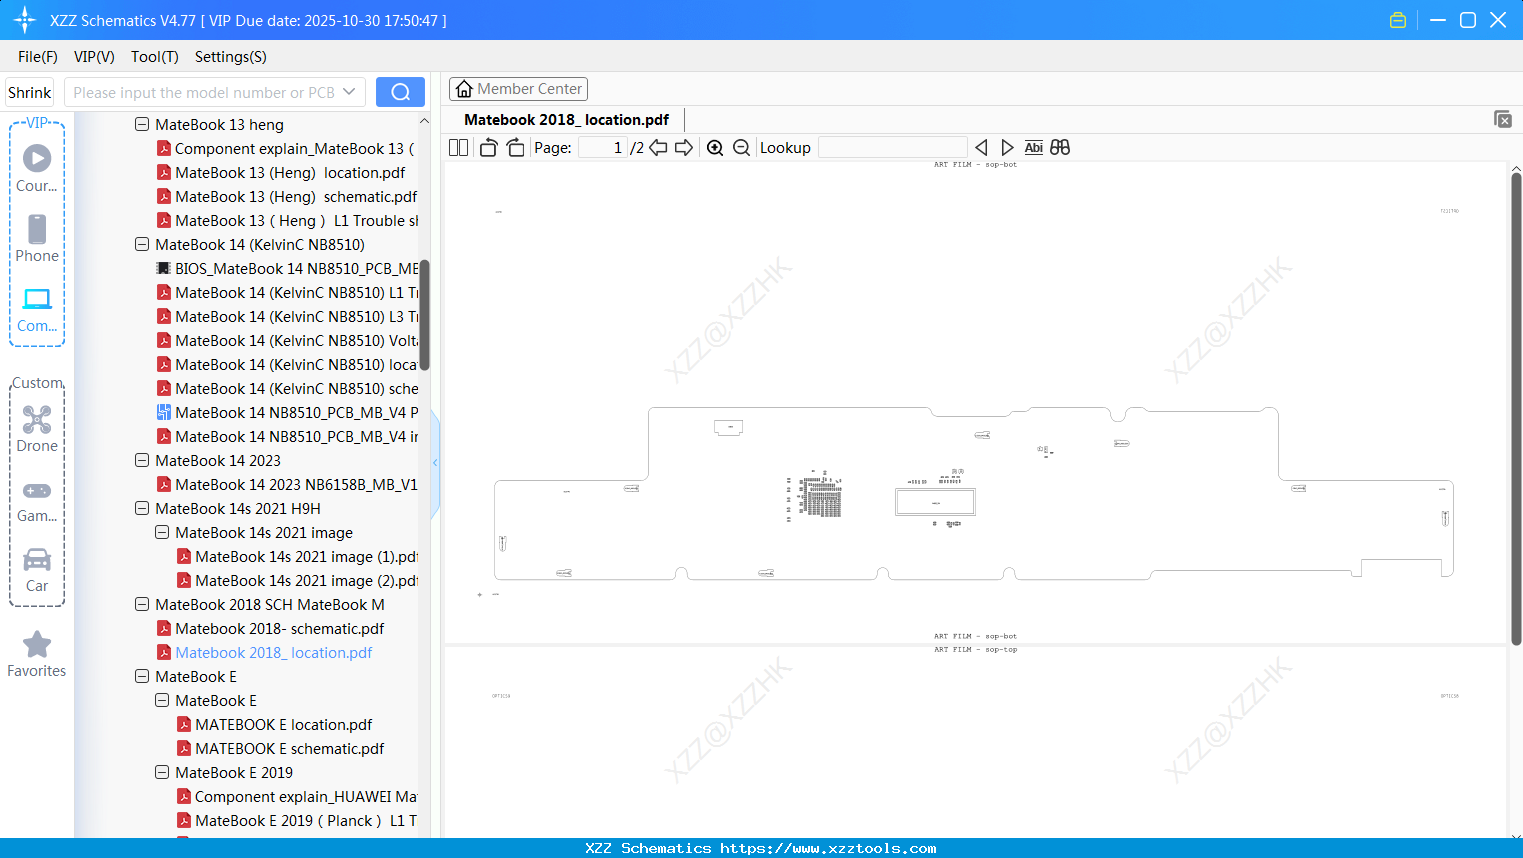Rotate the page counterclockwise
Screen dimensions: 1523x858
click(x=488, y=148)
